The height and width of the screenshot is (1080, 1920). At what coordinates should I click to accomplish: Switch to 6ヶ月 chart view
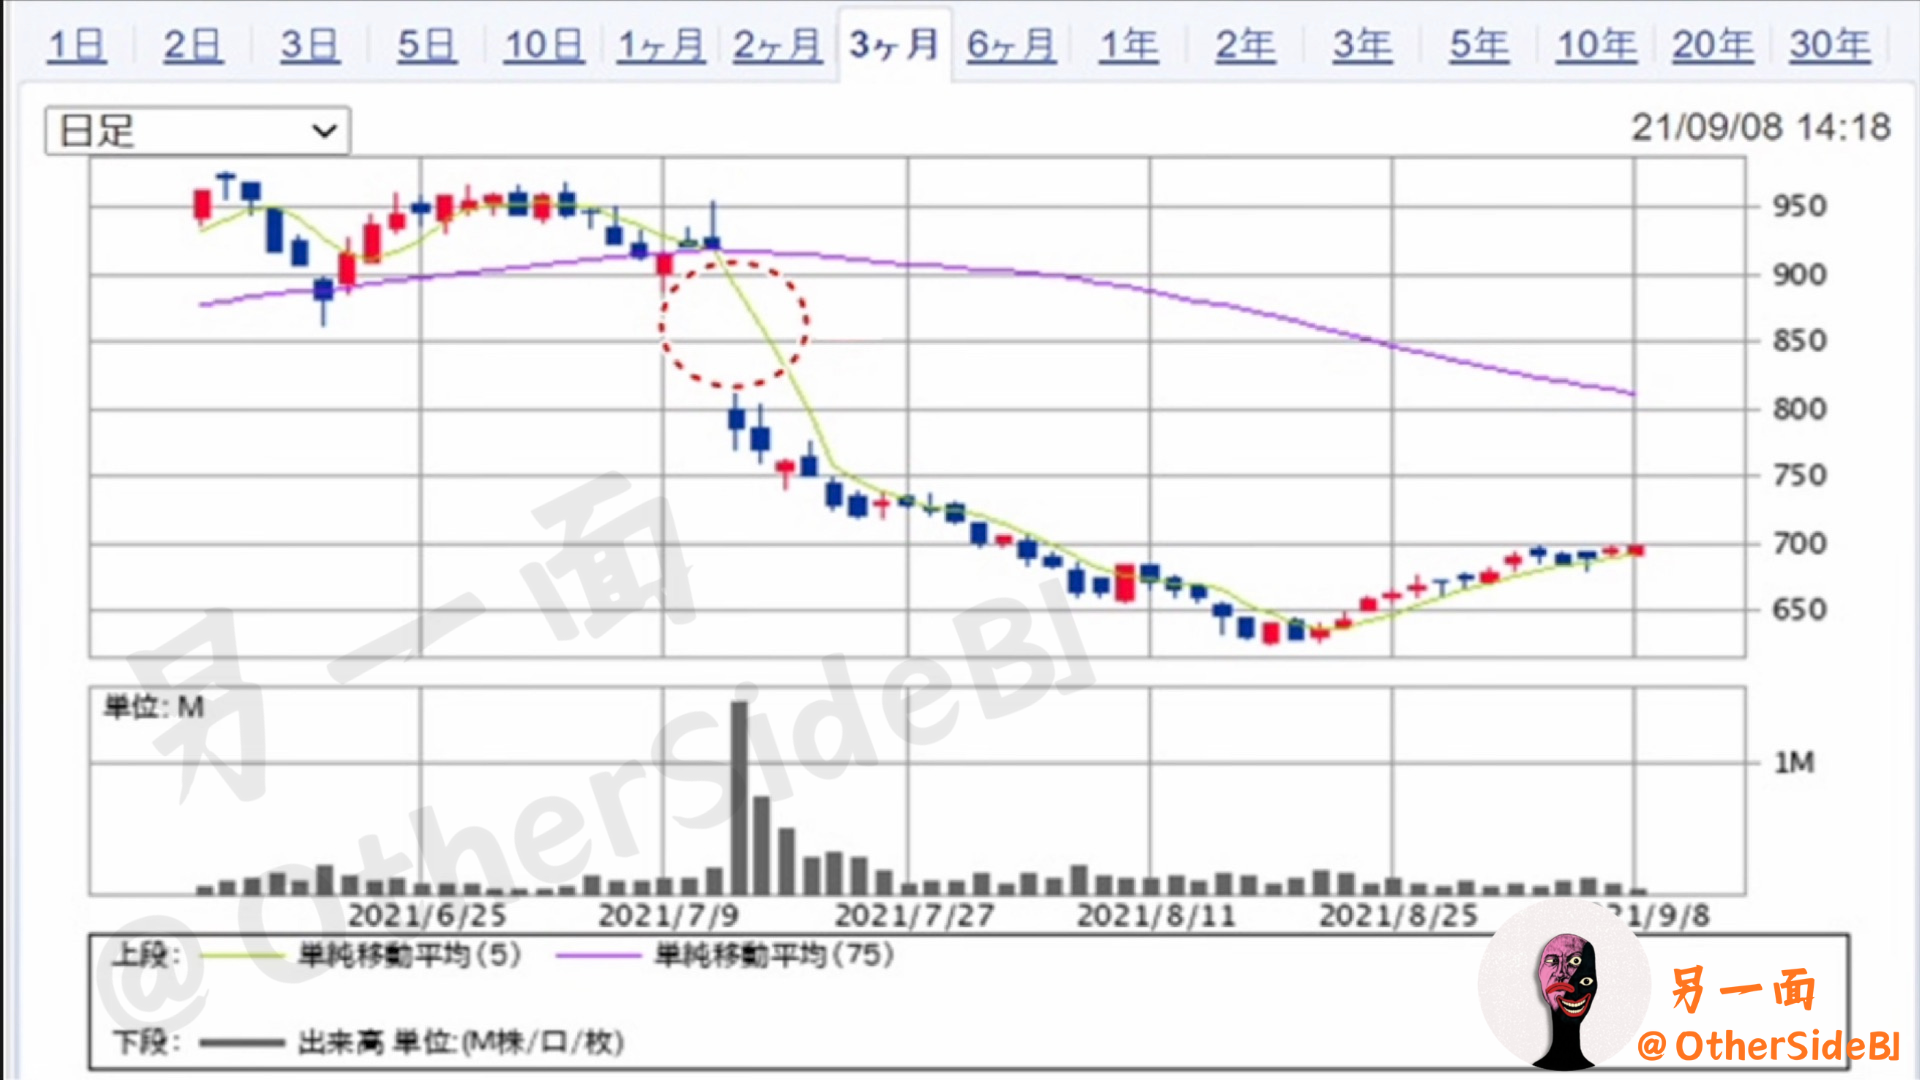click(1011, 45)
